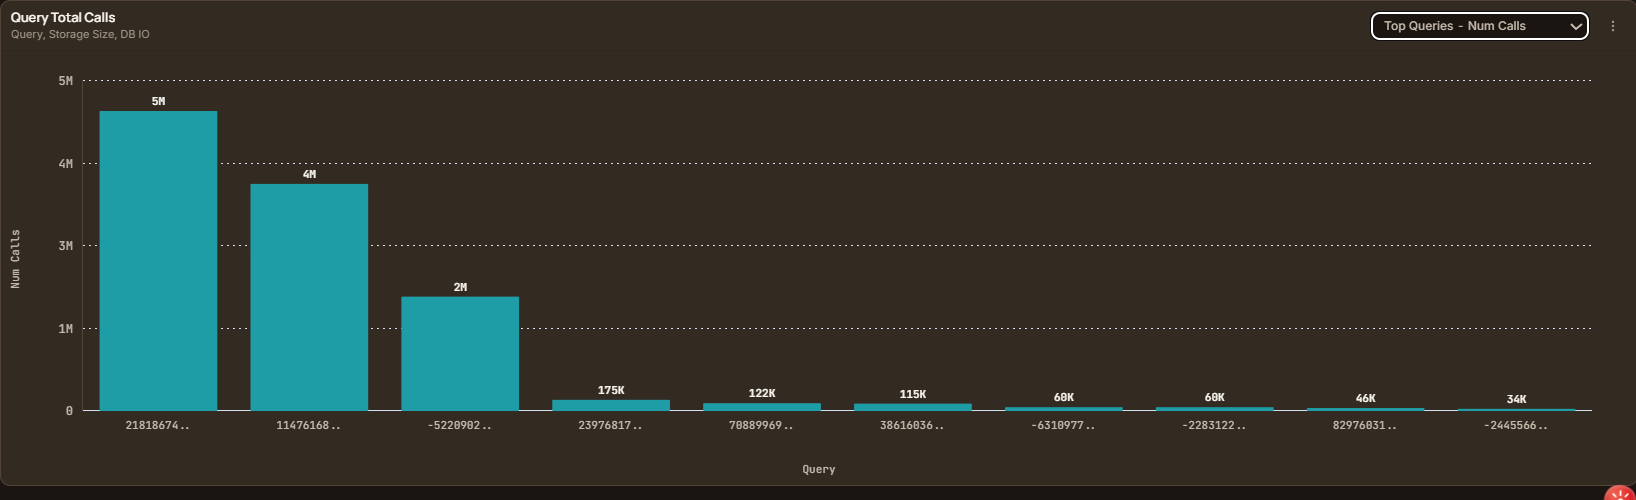This screenshot has height=500, width=1636.
Task: Click the x-axis label 21818674..
Action: [x=158, y=426]
